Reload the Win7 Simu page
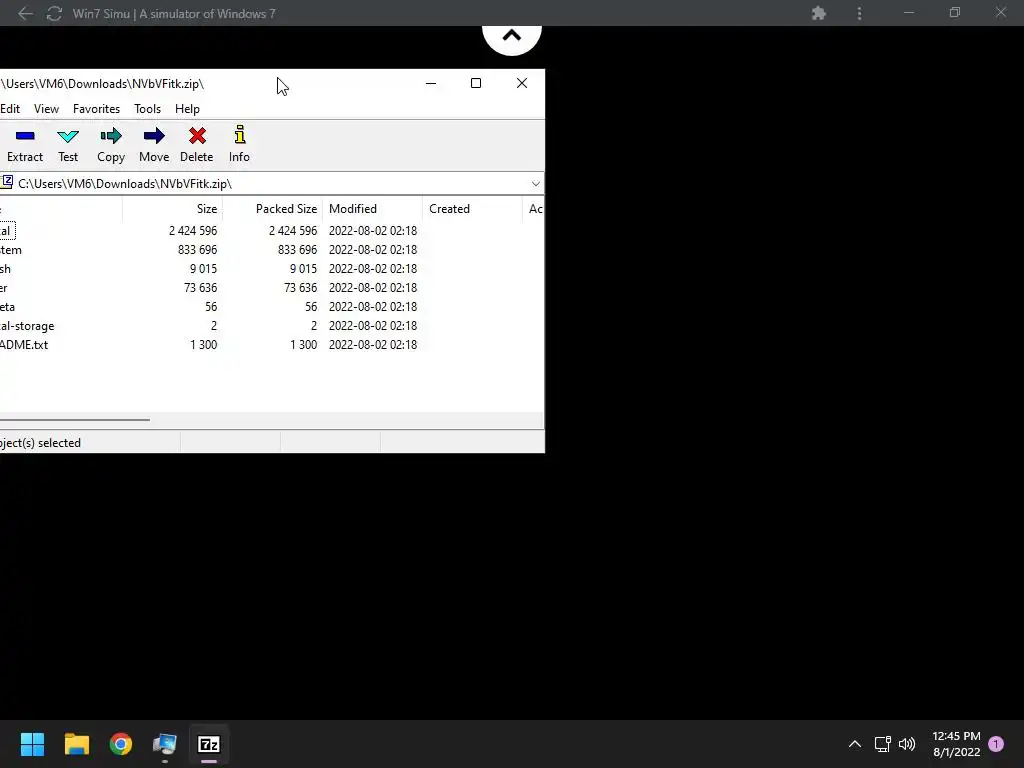This screenshot has height=768, width=1024. coord(54,13)
